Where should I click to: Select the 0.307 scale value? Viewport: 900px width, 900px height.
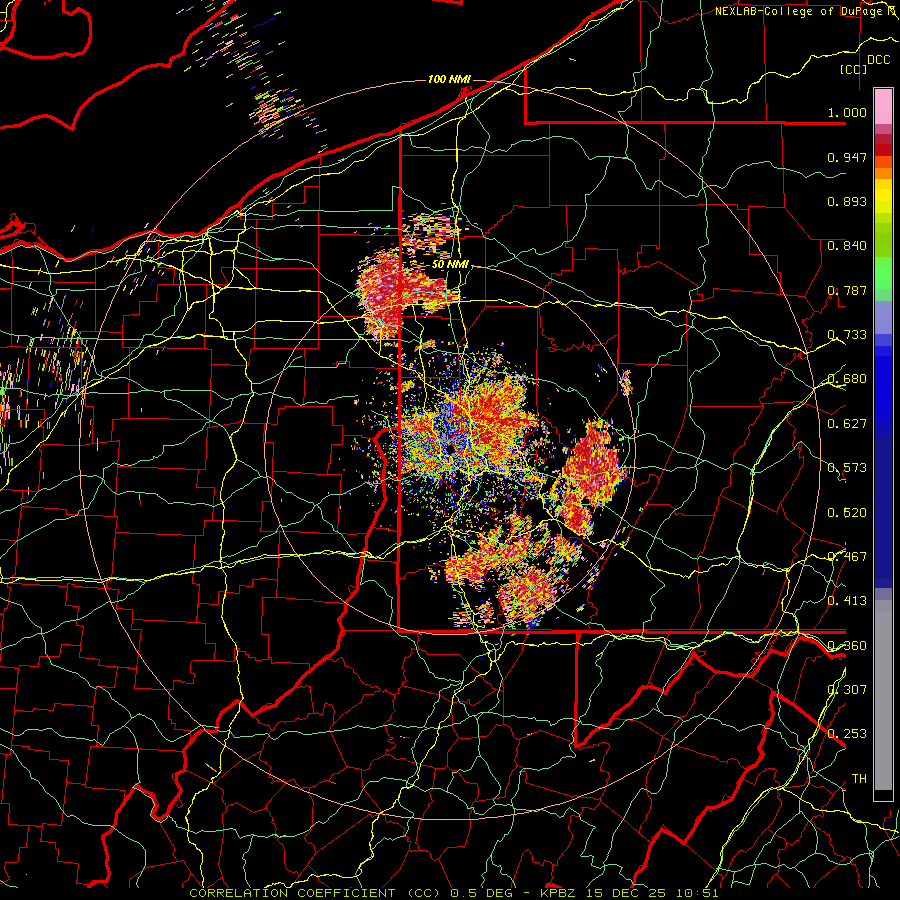tap(847, 690)
